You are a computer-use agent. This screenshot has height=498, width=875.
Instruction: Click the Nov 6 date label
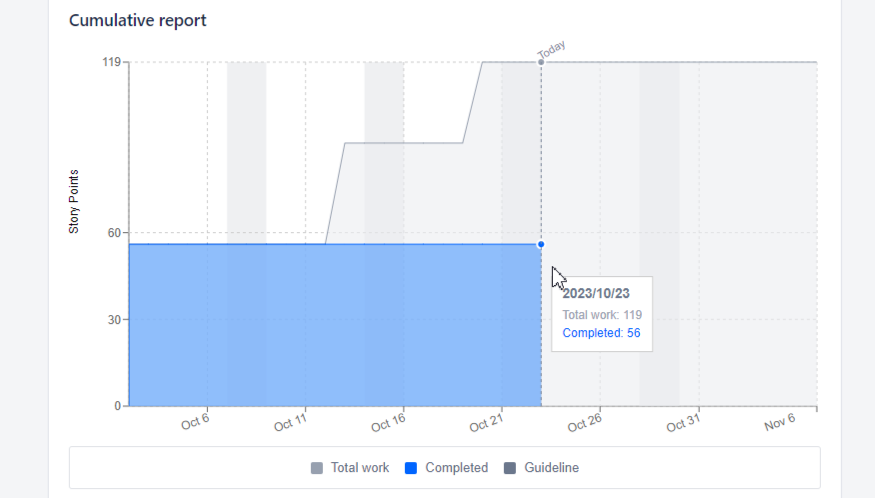pyautogui.click(x=779, y=423)
